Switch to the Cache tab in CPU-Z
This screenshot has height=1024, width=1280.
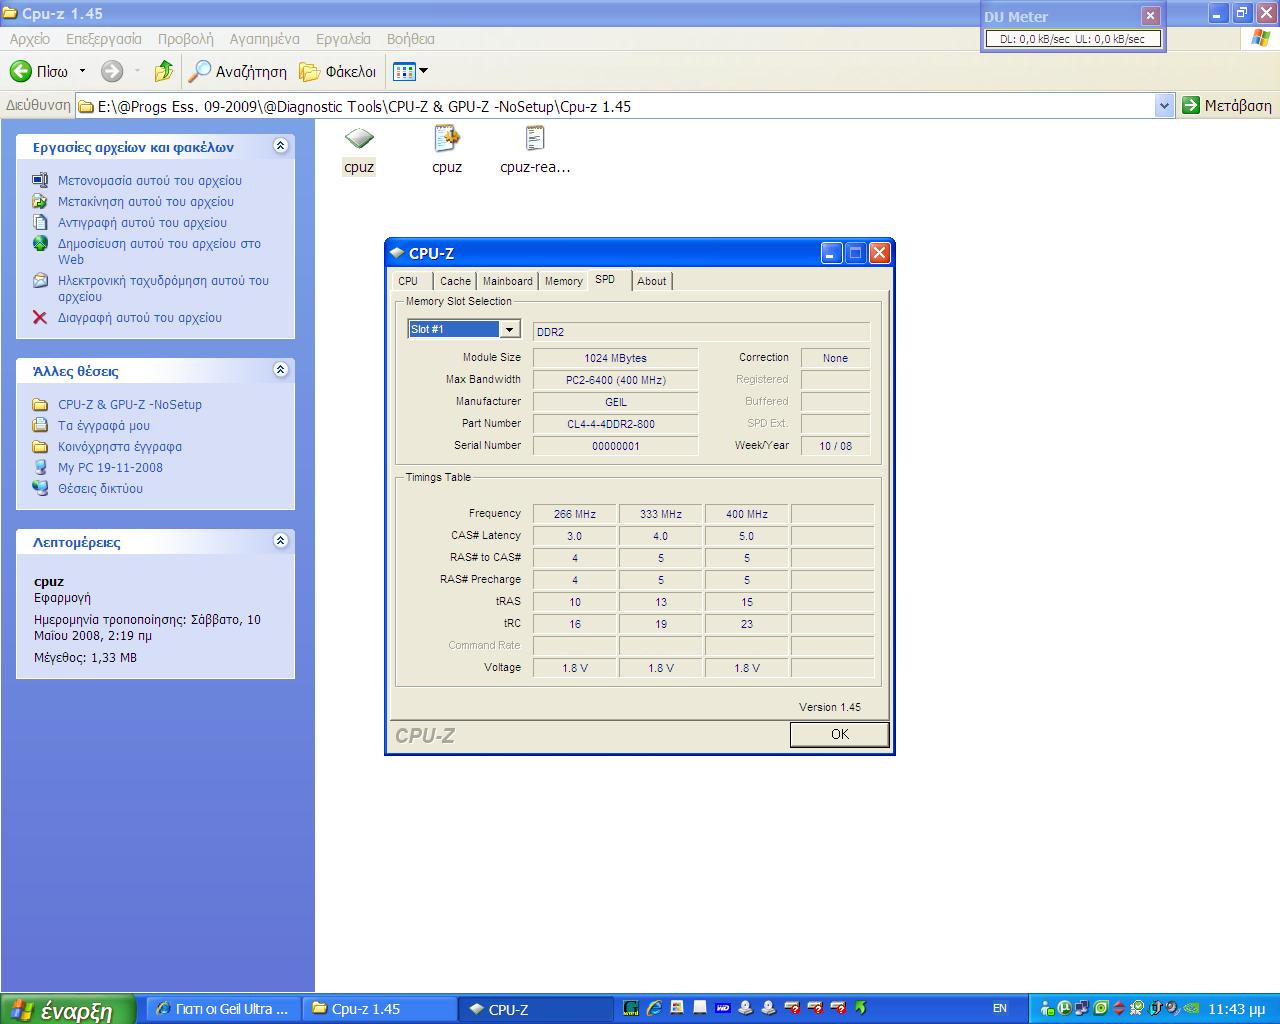tap(455, 281)
